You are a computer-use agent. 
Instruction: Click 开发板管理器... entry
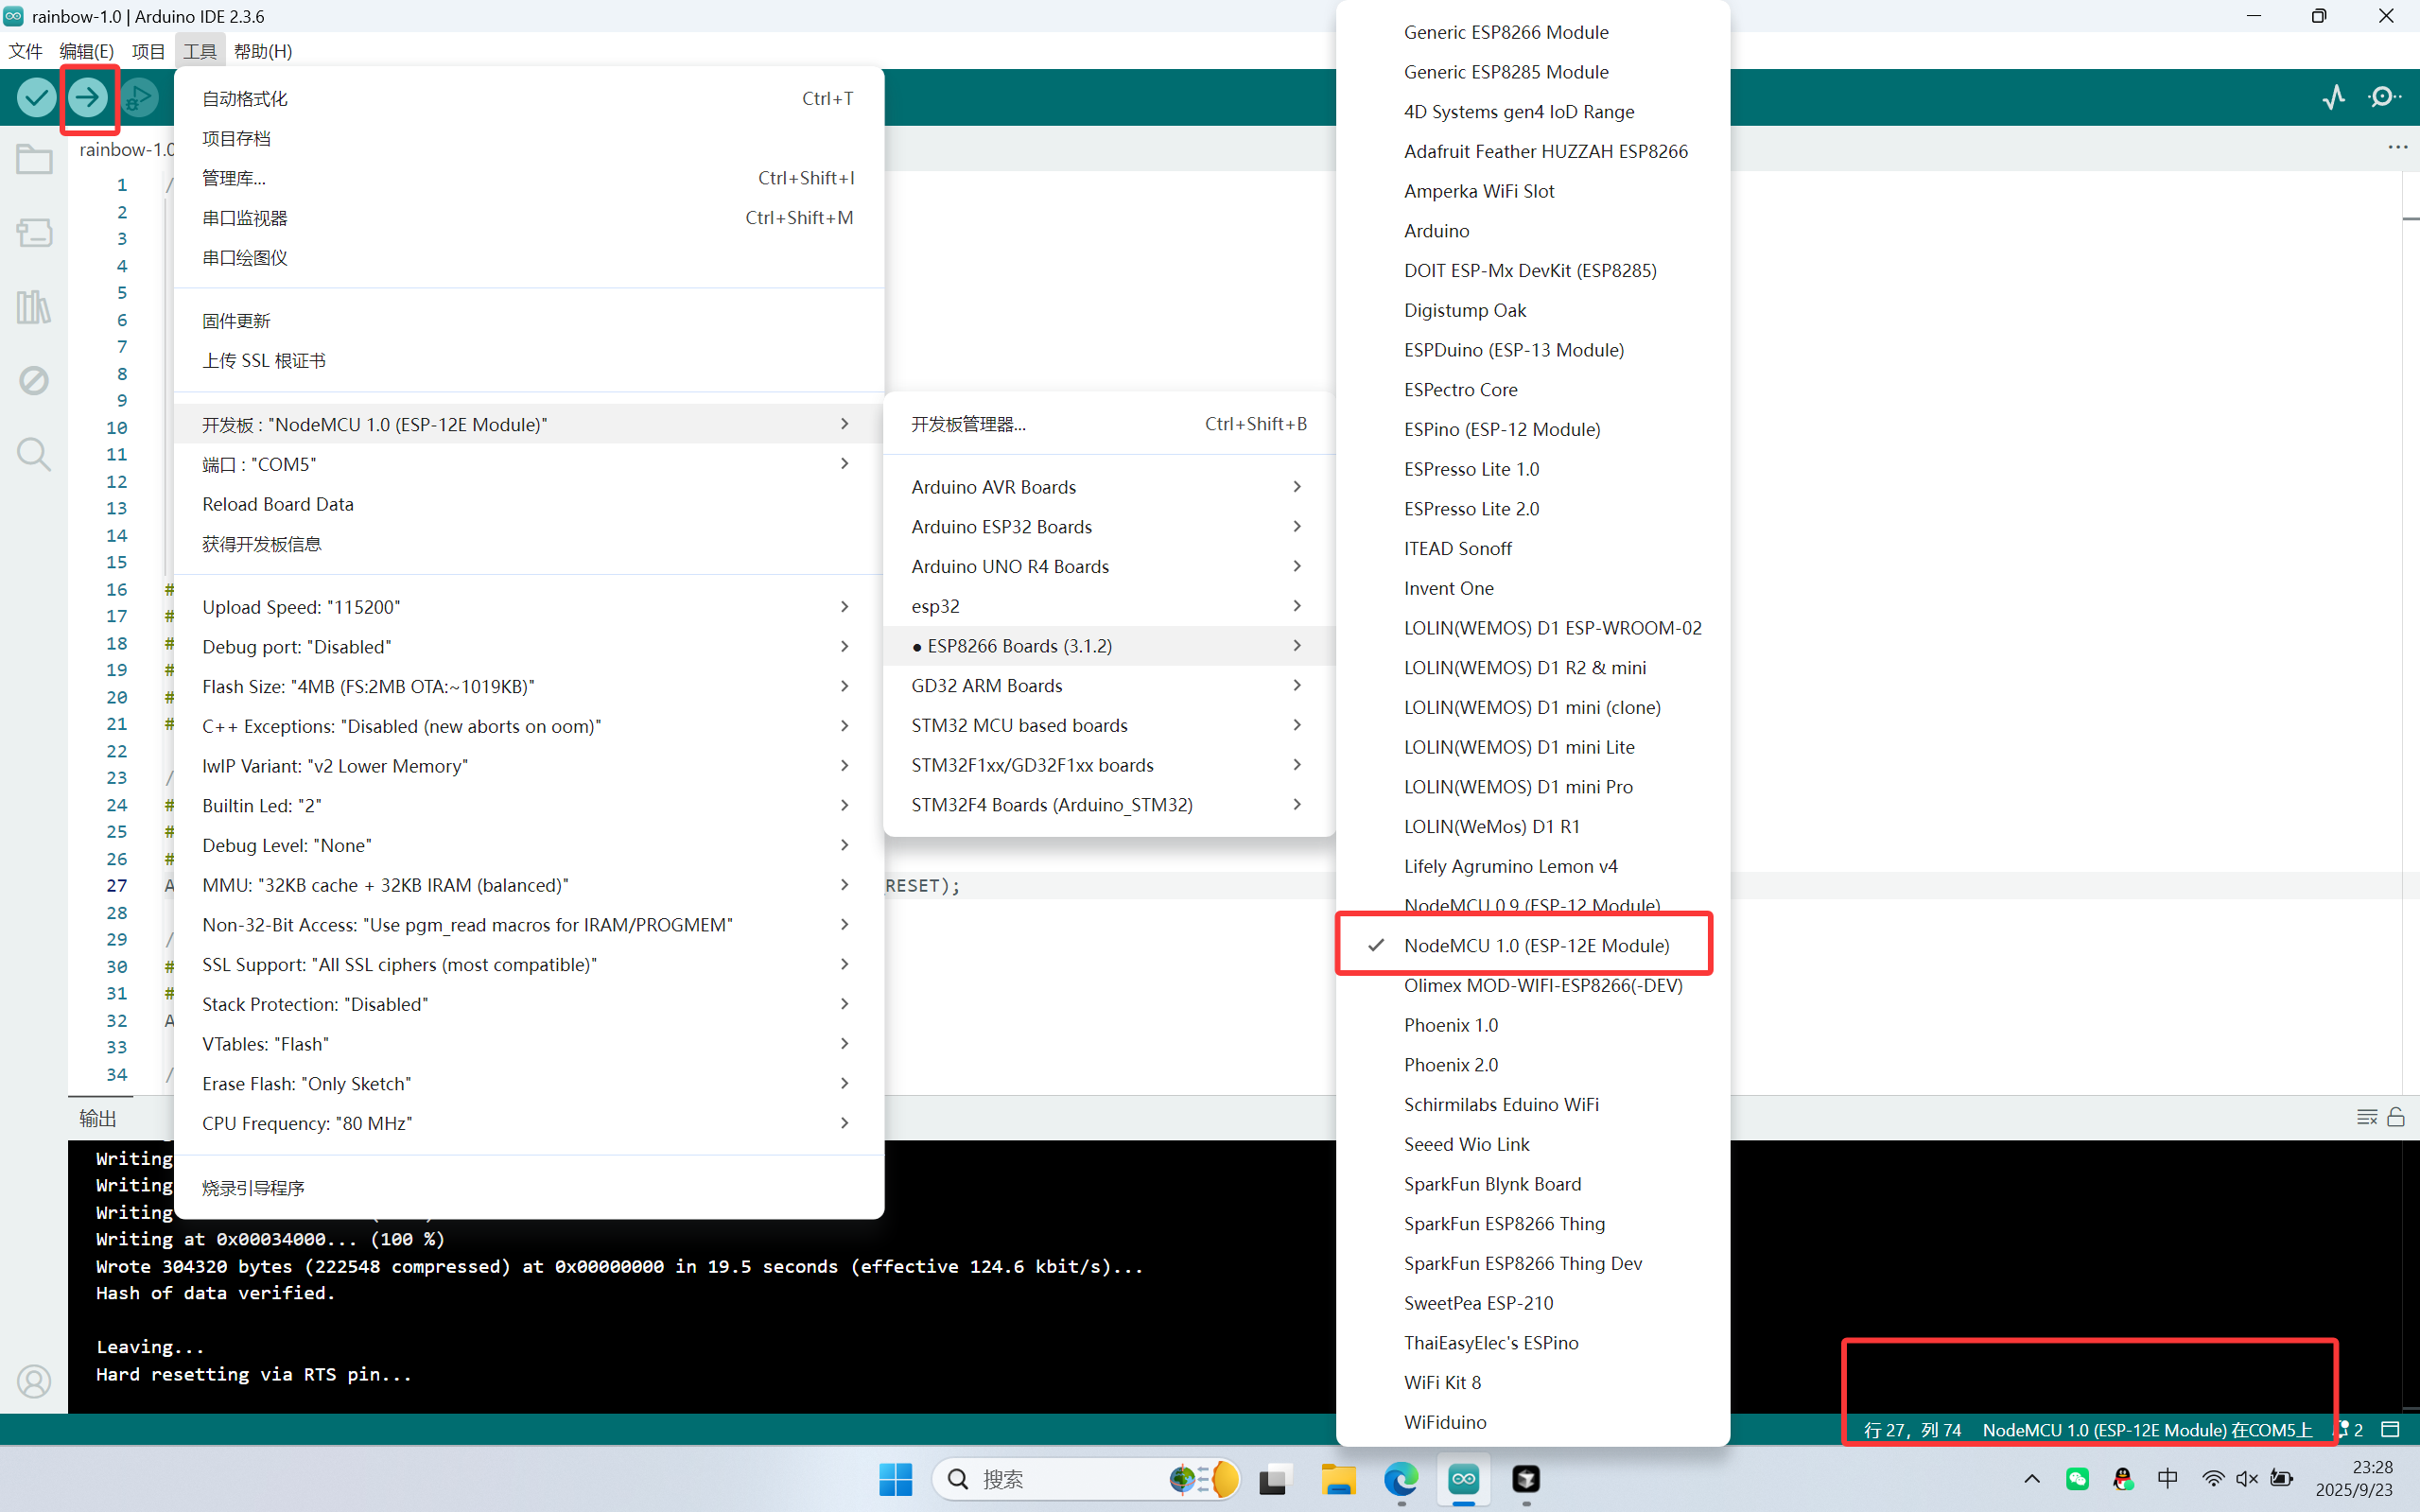coord(1109,424)
